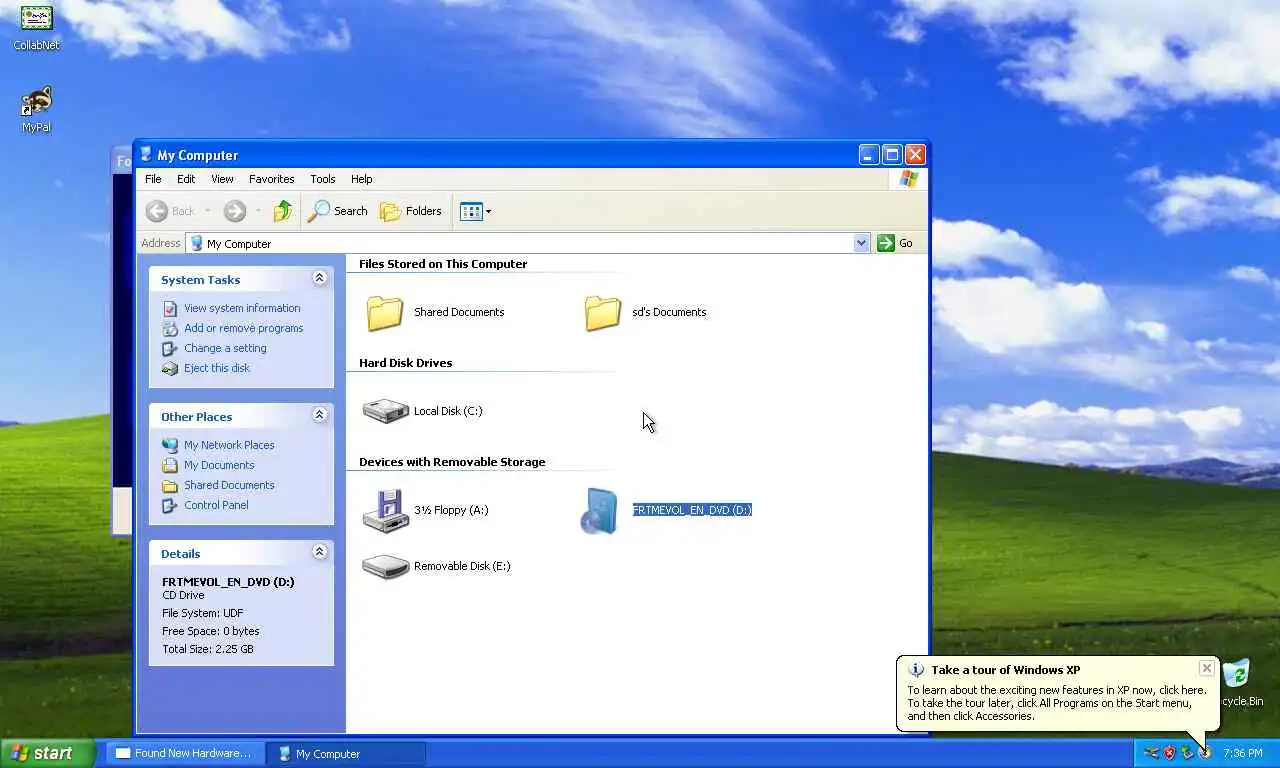Click "Hard Disk Drives" group heading

406,363
